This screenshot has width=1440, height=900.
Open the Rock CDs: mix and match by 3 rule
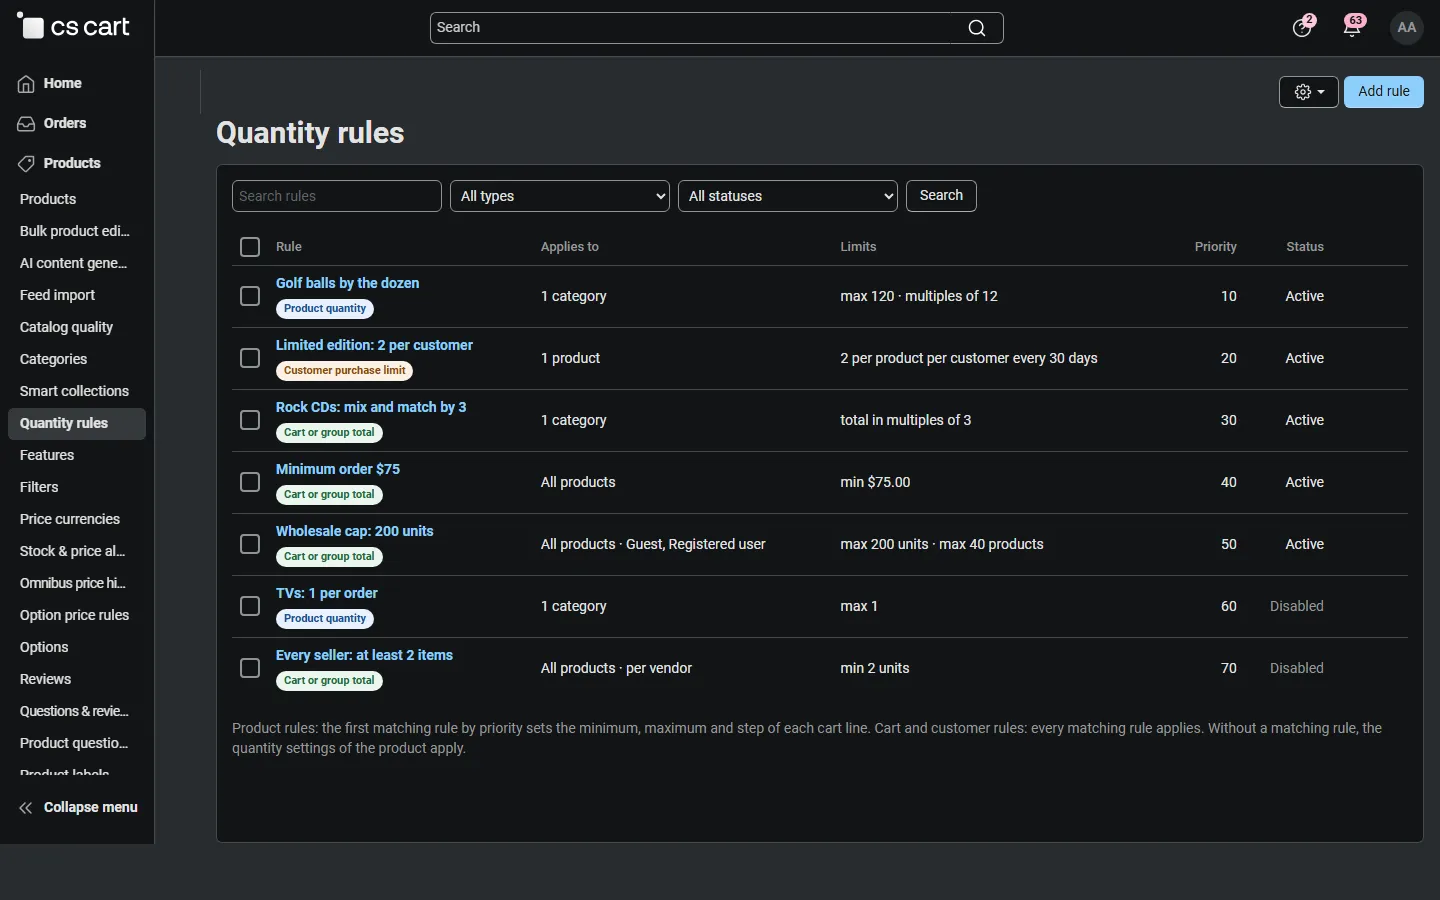tap(371, 407)
